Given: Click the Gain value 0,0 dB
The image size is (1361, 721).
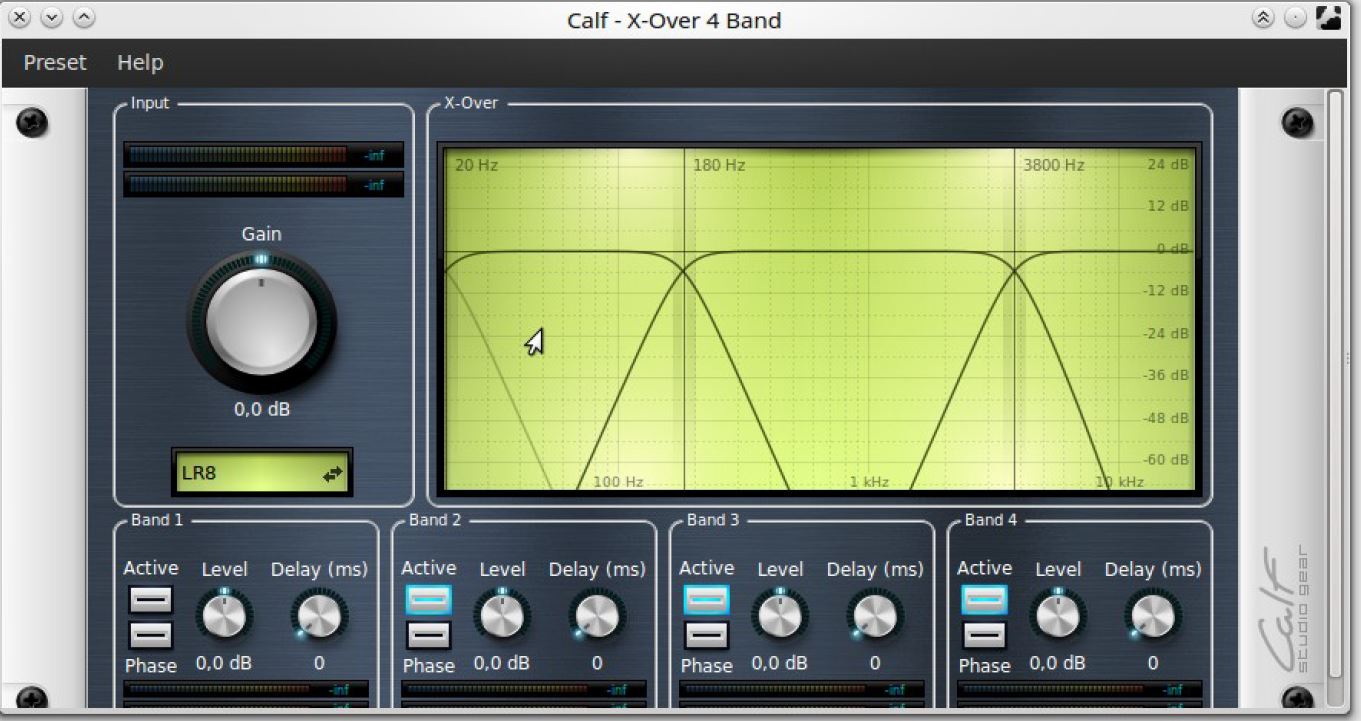Looking at the screenshot, I should (262, 409).
